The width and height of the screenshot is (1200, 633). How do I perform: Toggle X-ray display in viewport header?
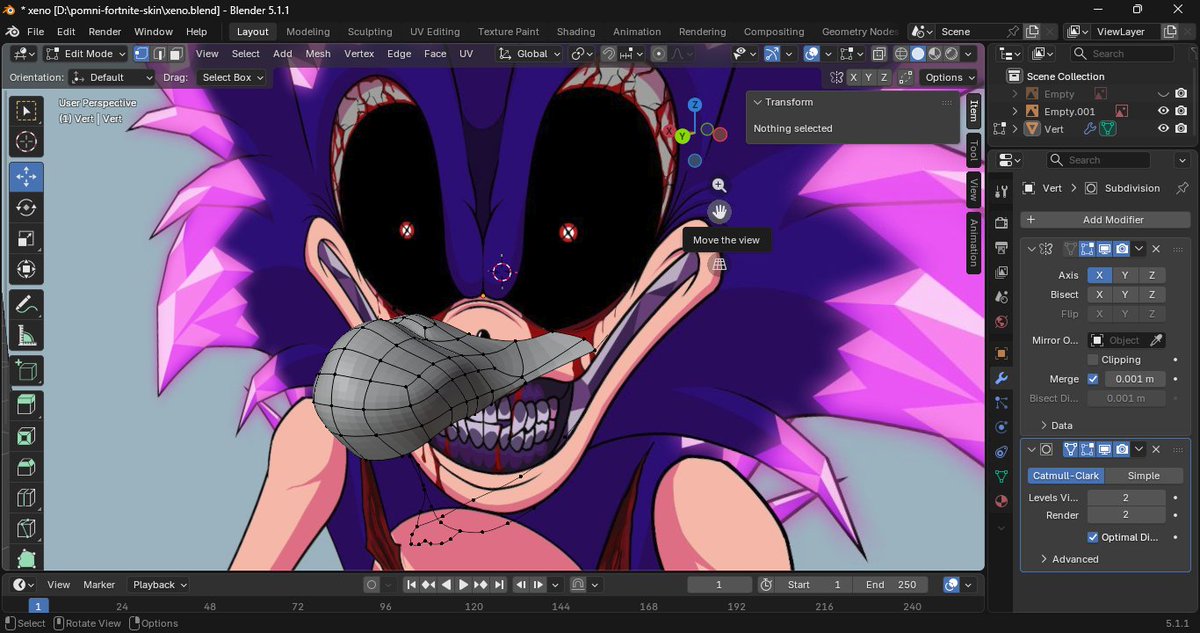878,54
